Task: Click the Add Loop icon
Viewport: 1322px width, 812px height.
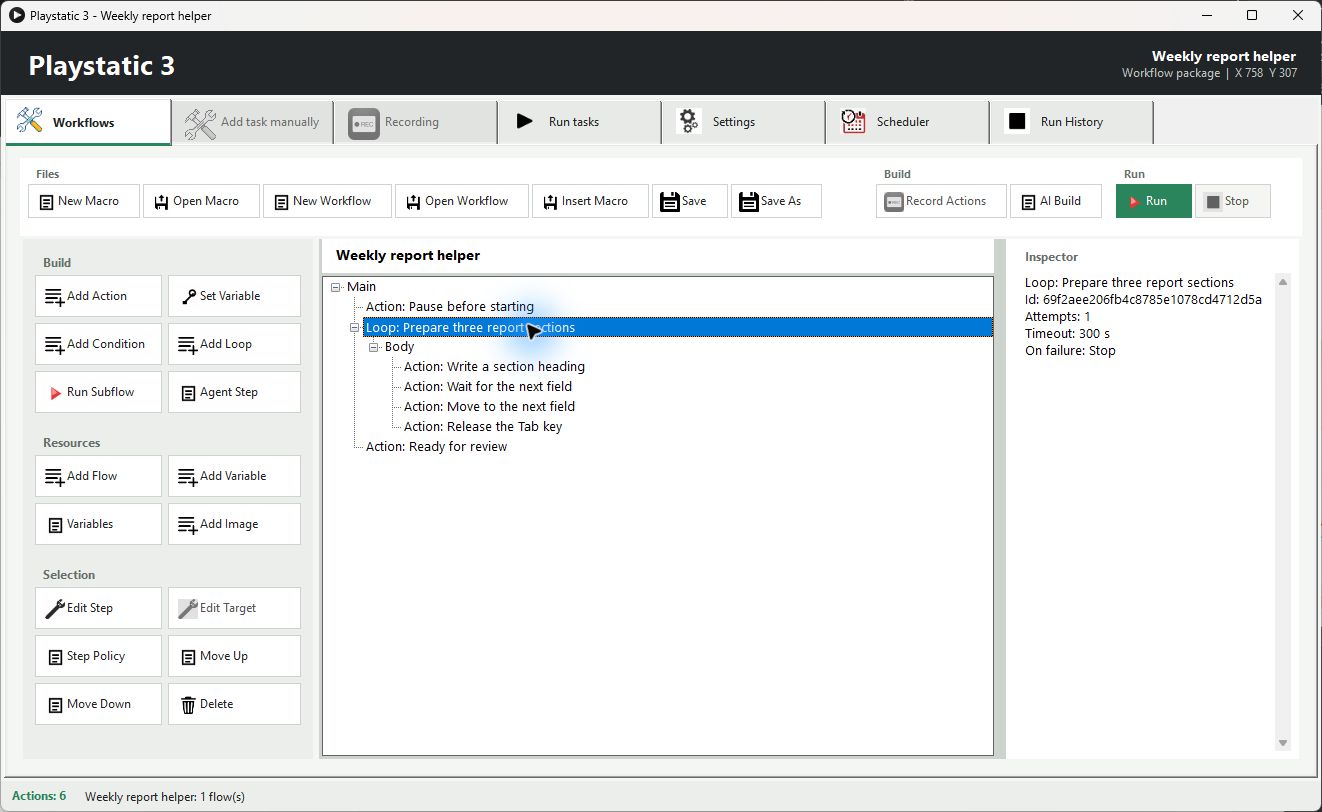Action: [x=187, y=345]
